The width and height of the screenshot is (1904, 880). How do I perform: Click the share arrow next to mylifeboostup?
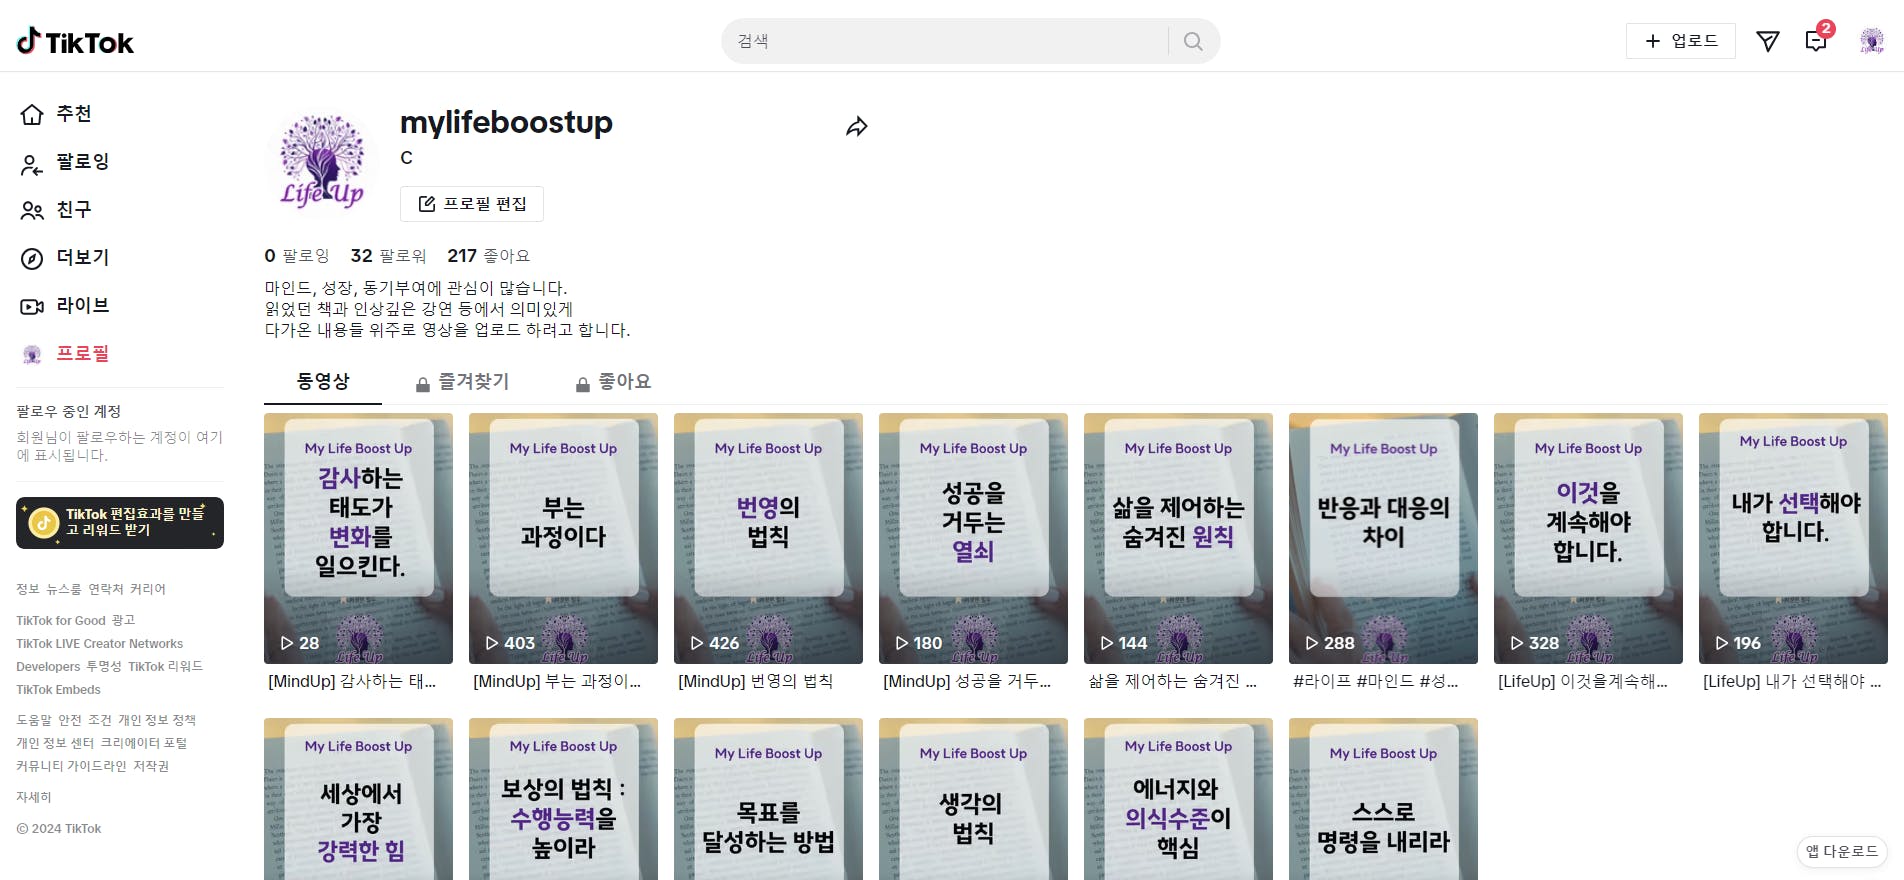(x=857, y=127)
